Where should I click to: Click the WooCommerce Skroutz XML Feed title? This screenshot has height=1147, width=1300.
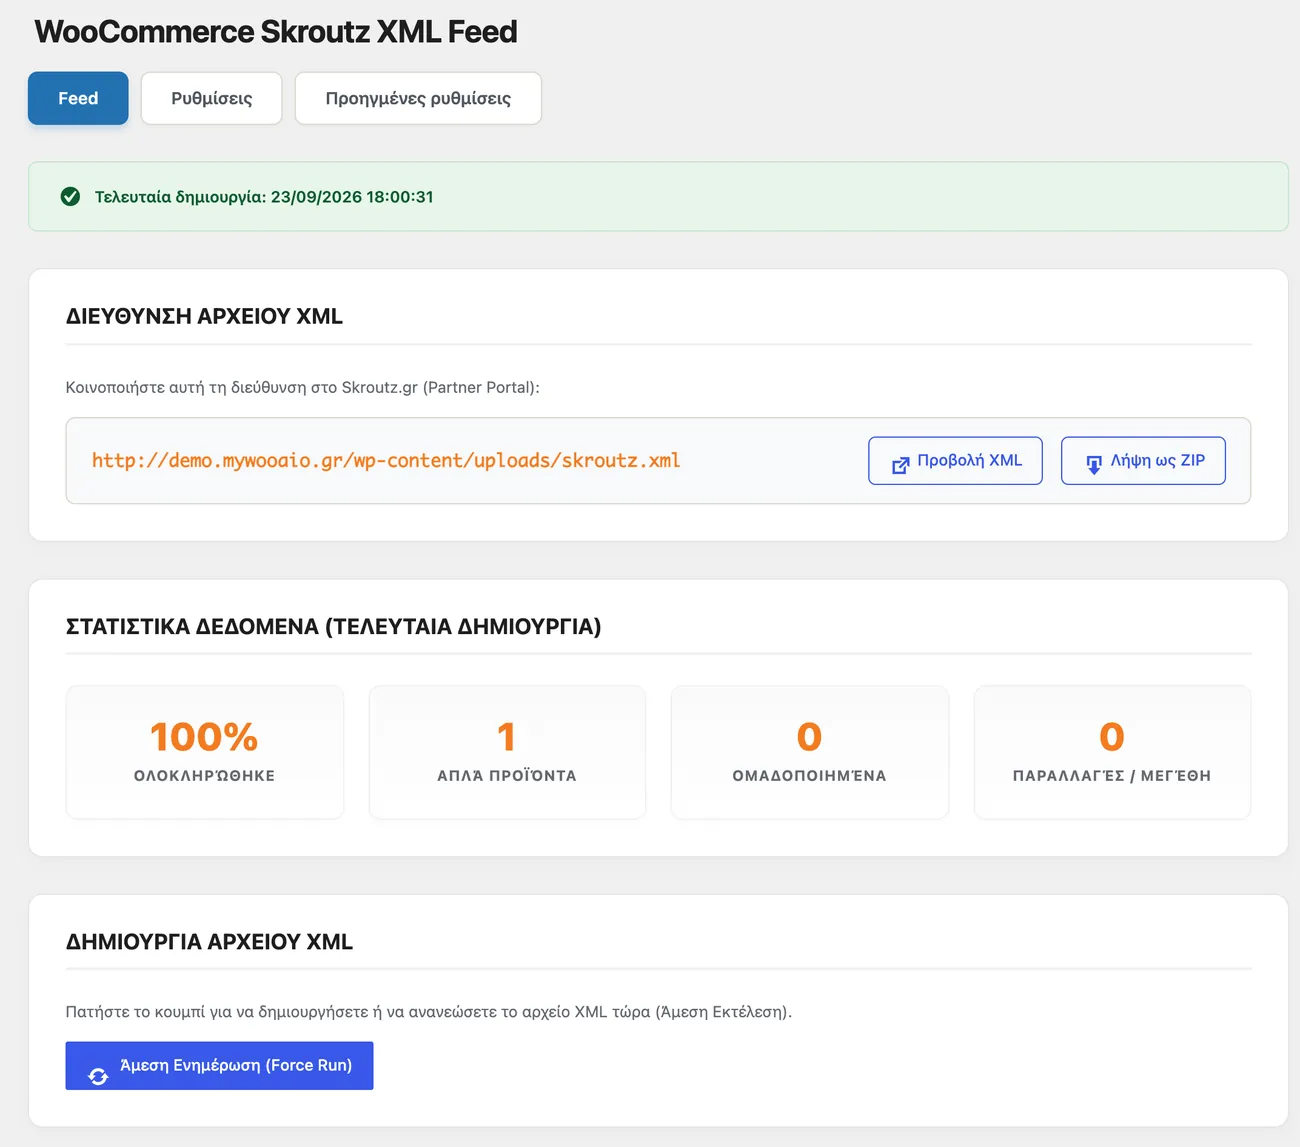click(276, 32)
